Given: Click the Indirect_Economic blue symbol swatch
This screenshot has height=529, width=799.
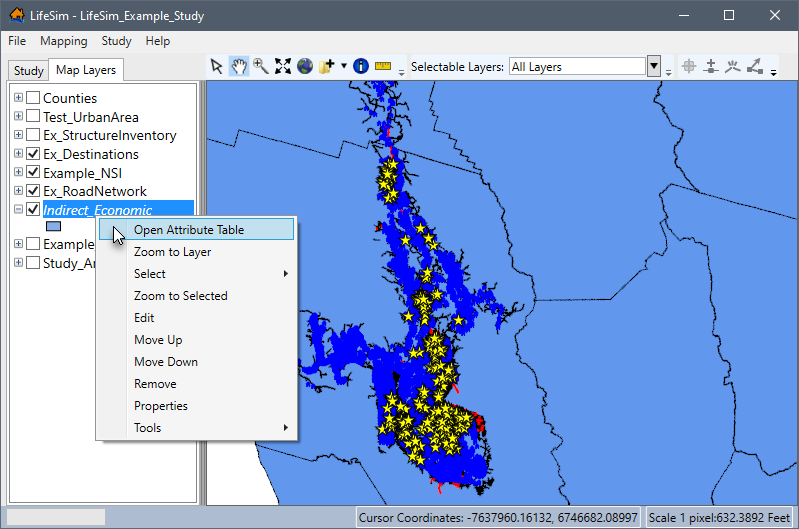Looking at the screenshot, I should tap(54, 226).
